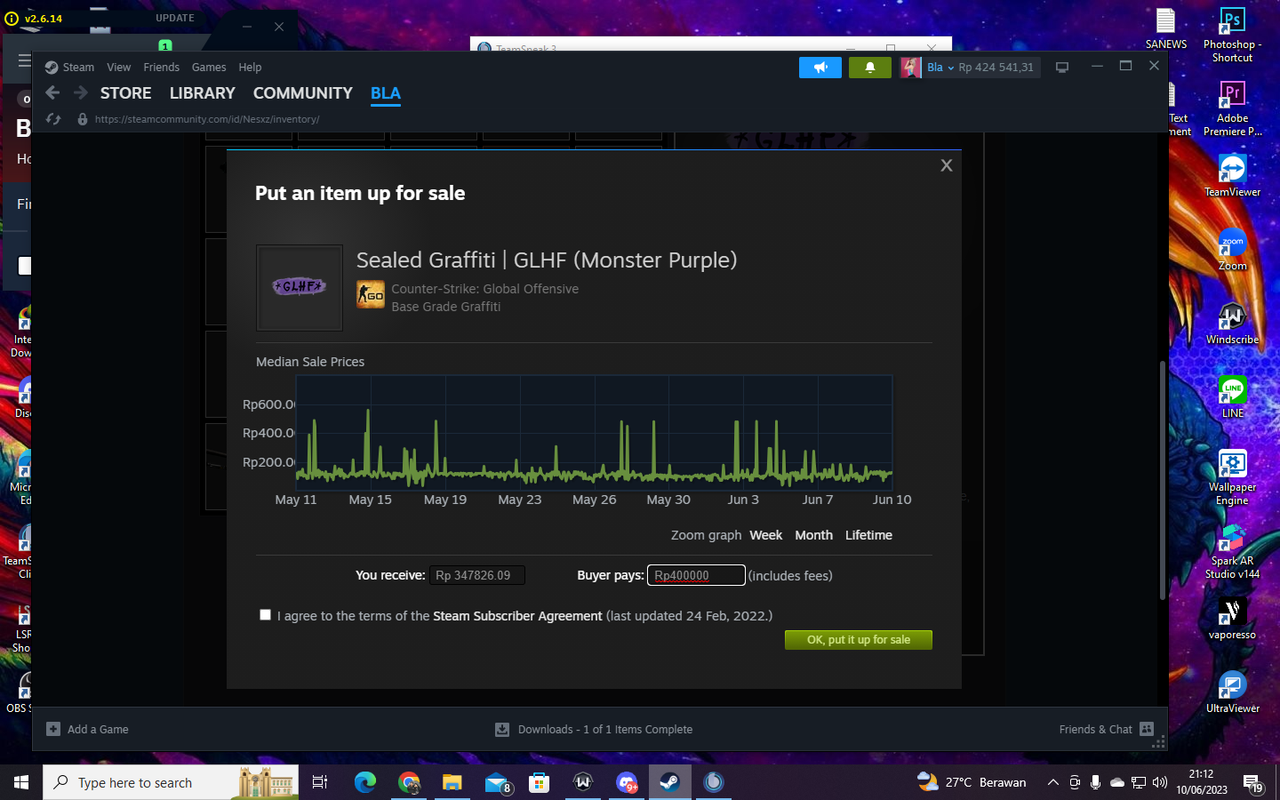The image size is (1280, 800).
Task: Go back with Steam's back arrow
Action: click(52, 93)
